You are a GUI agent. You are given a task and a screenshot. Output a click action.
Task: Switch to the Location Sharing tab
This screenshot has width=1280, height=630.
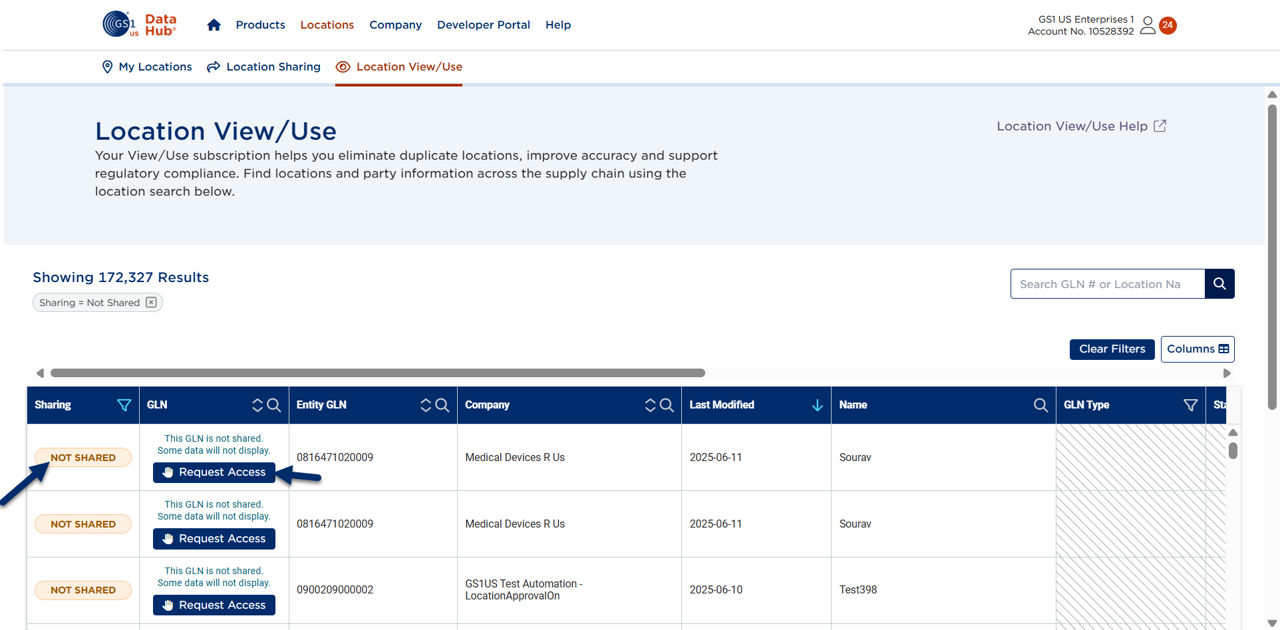pos(264,67)
